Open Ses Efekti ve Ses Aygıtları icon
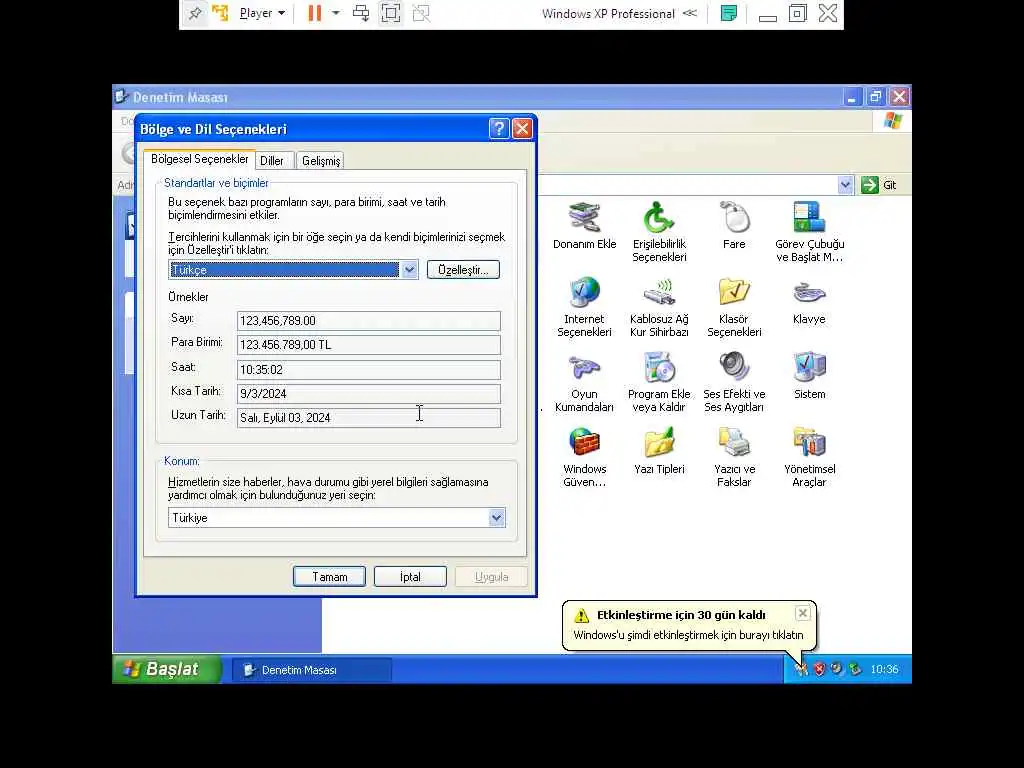Image resolution: width=1024 pixels, height=768 pixels. [x=734, y=382]
